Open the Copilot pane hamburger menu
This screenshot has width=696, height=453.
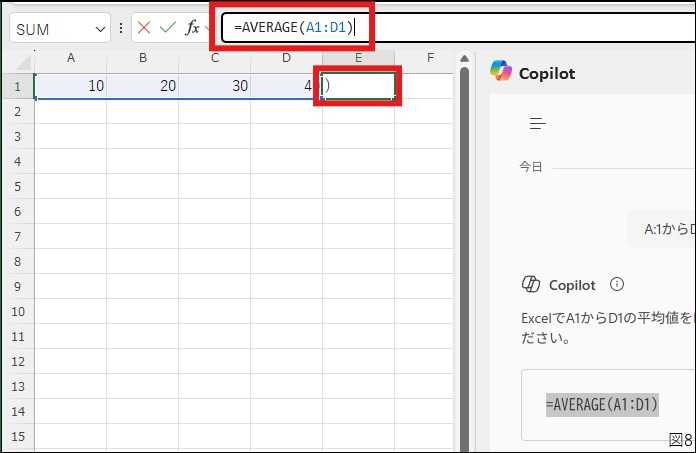tap(537, 124)
